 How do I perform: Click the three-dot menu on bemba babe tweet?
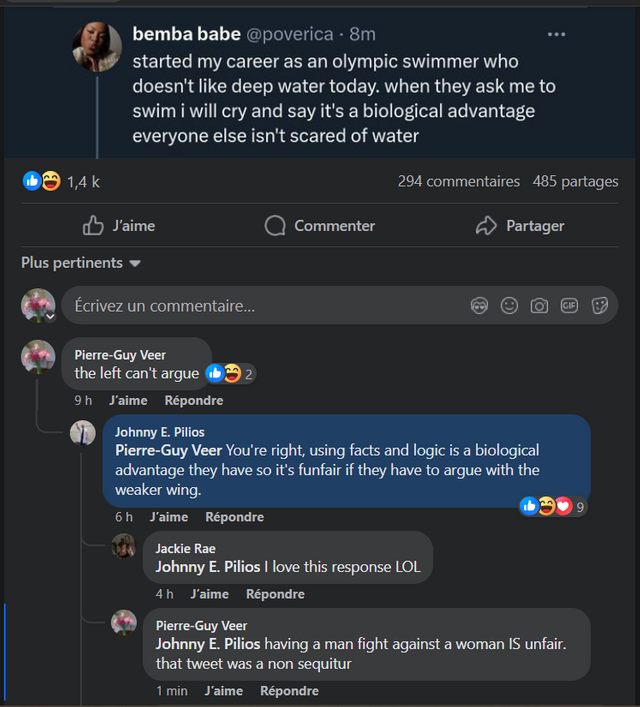pos(556,34)
